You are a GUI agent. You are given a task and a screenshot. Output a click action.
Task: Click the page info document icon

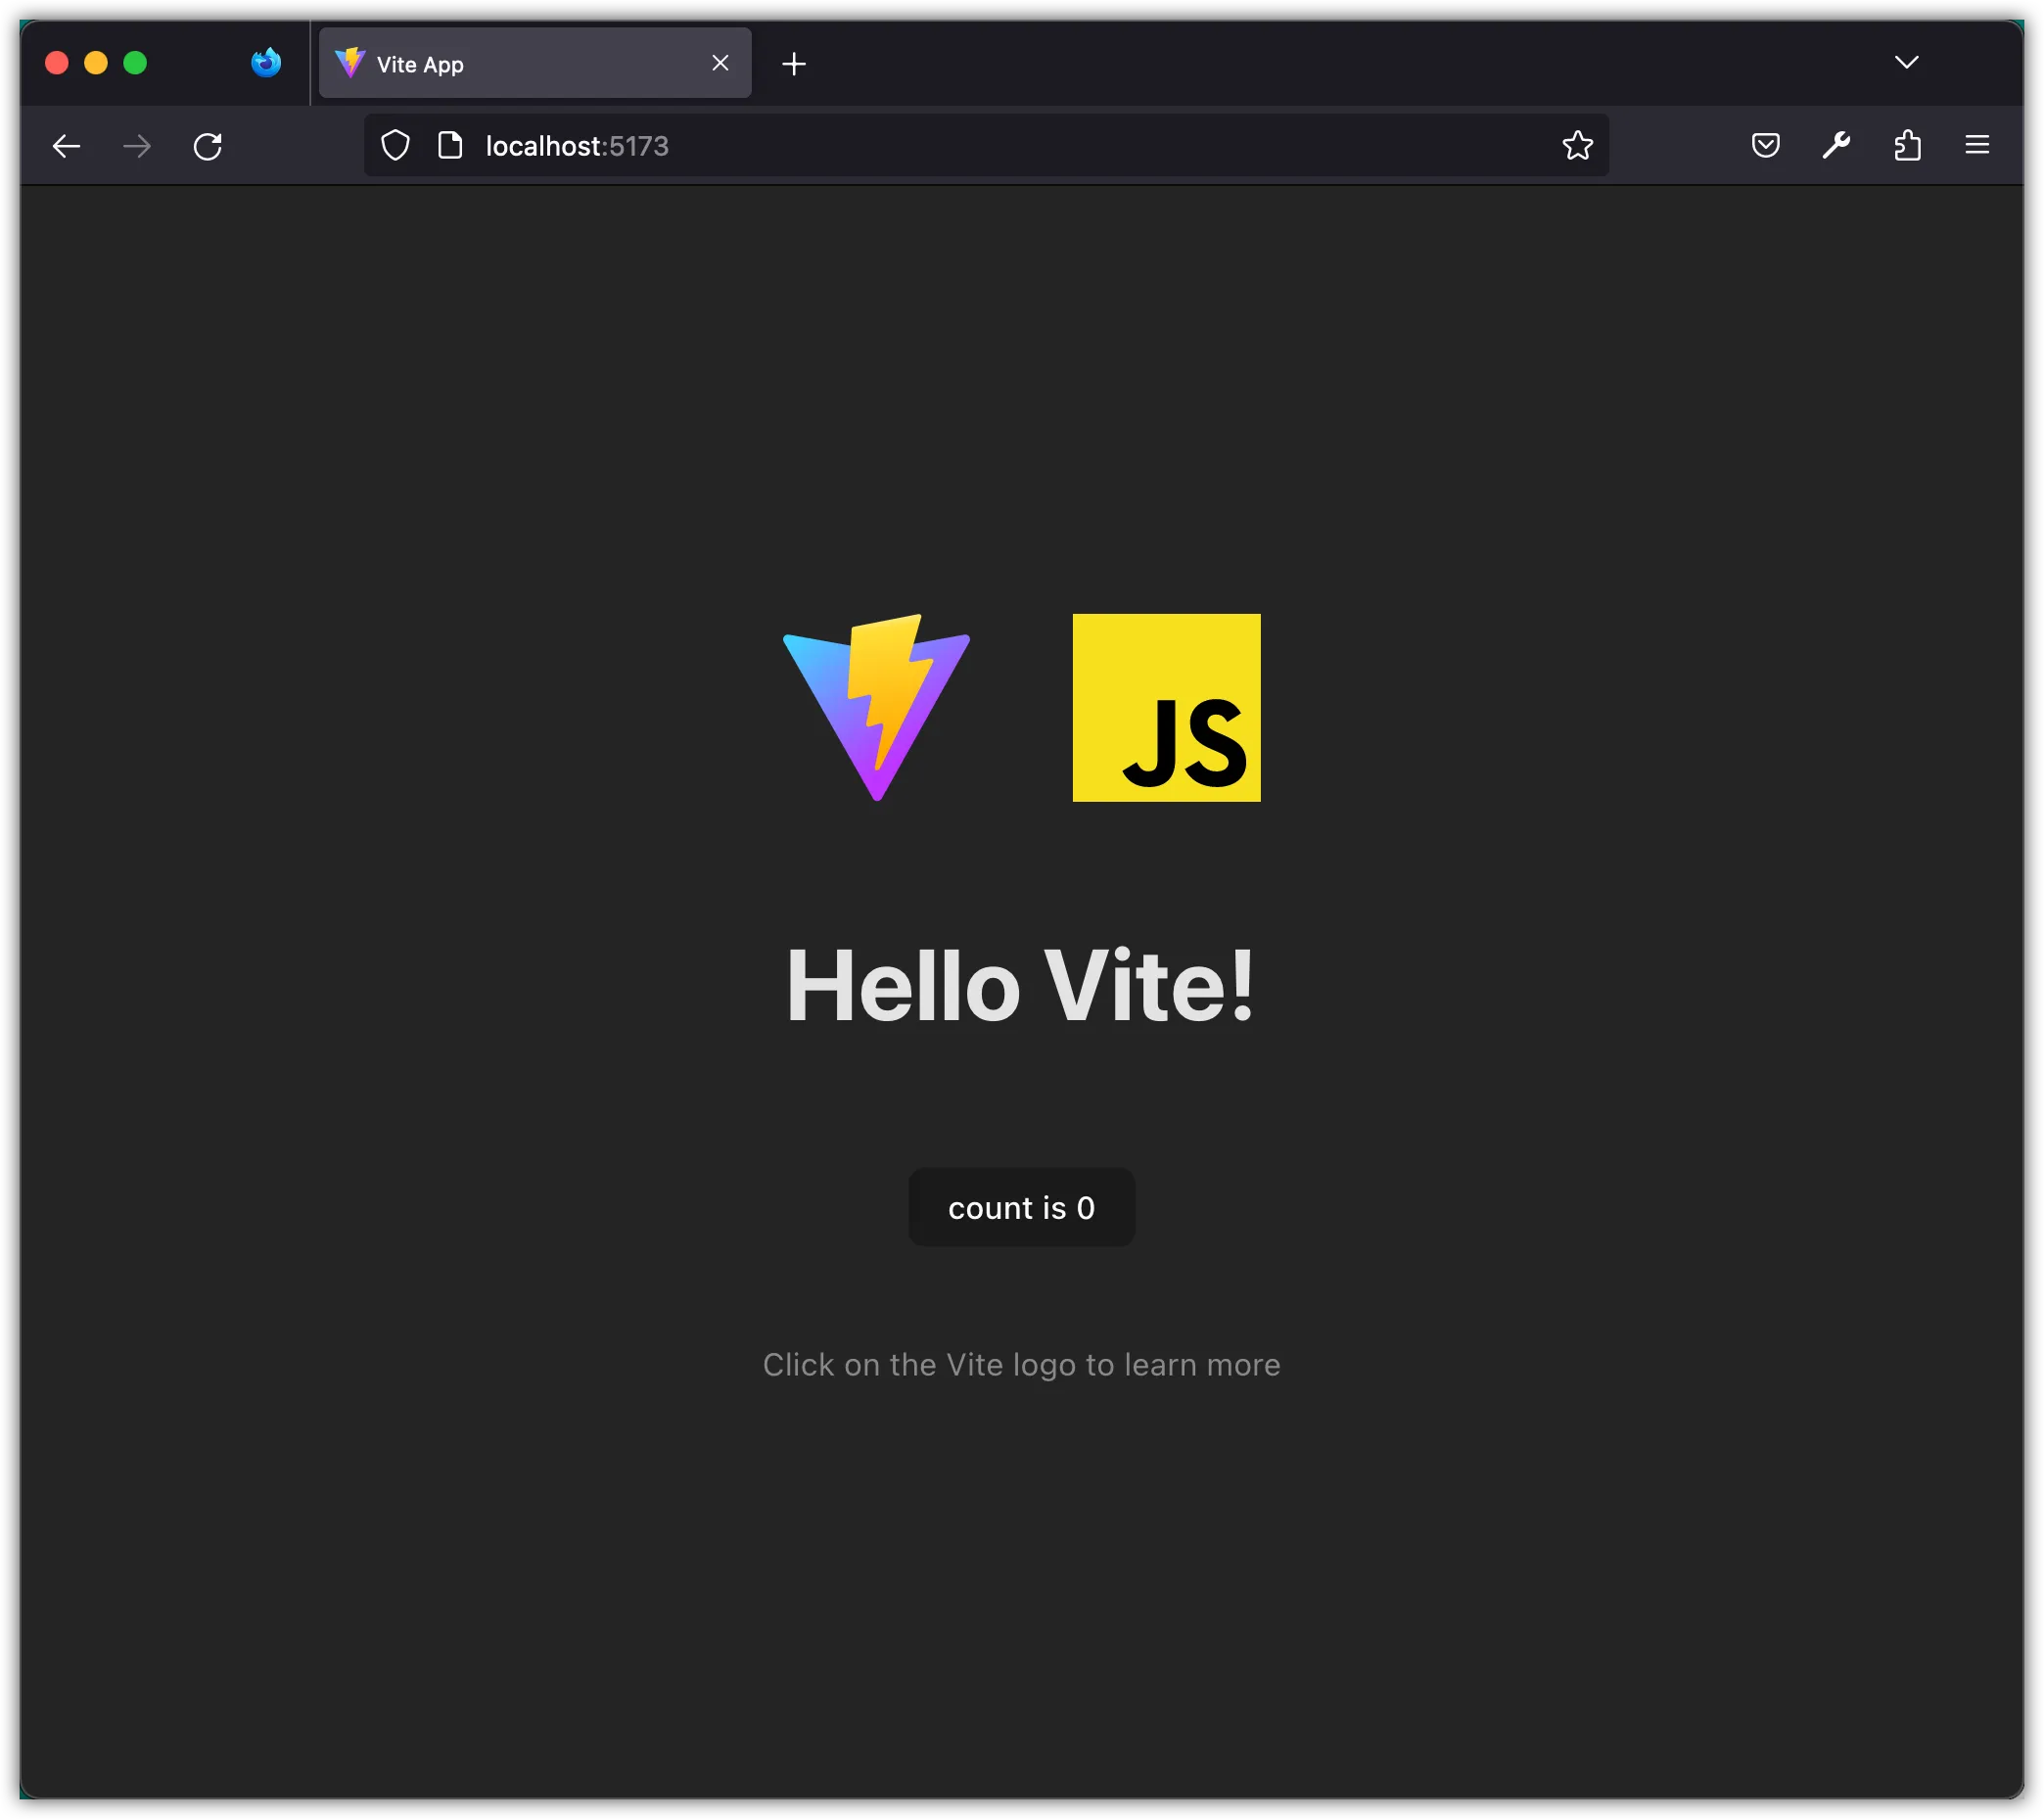pos(451,146)
